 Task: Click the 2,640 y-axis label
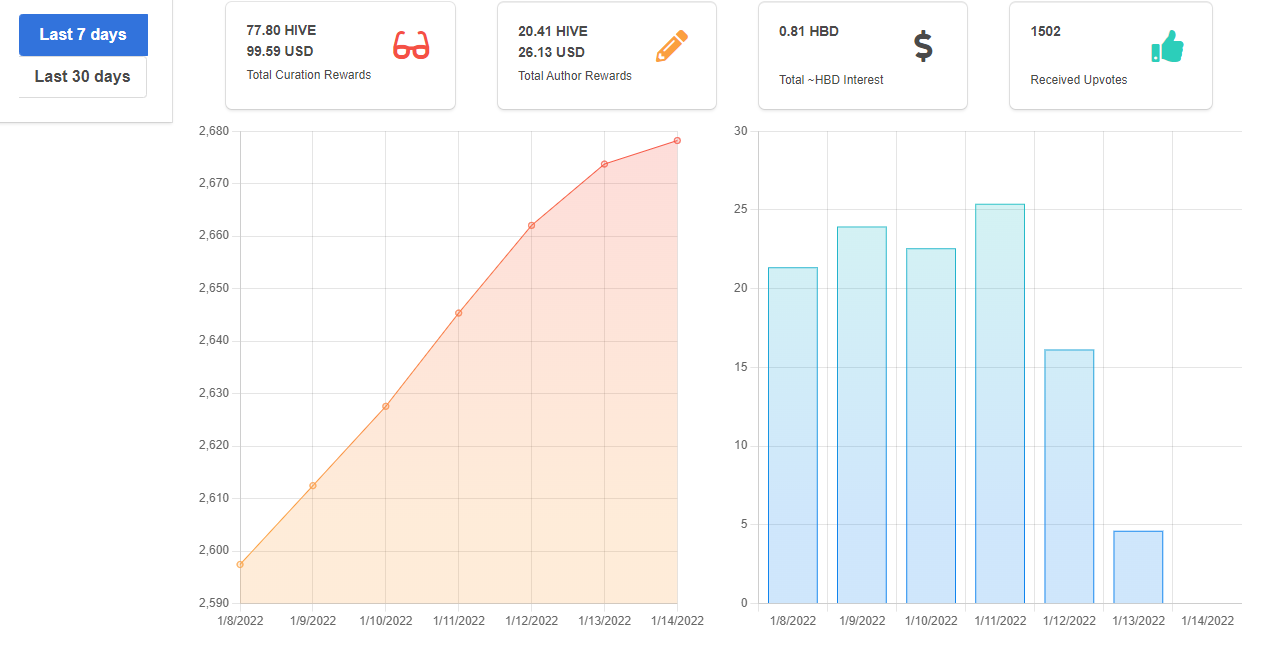tap(214, 341)
